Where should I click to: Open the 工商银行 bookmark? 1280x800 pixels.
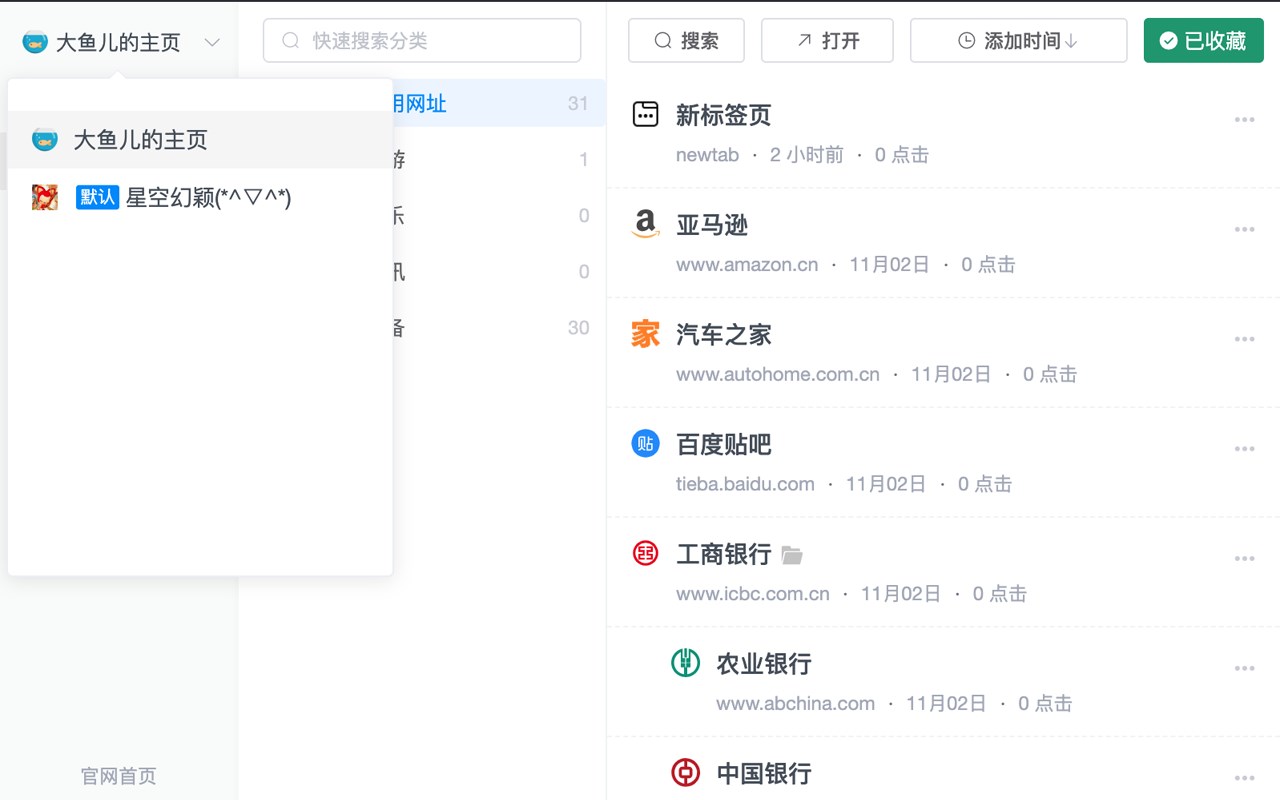724,554
